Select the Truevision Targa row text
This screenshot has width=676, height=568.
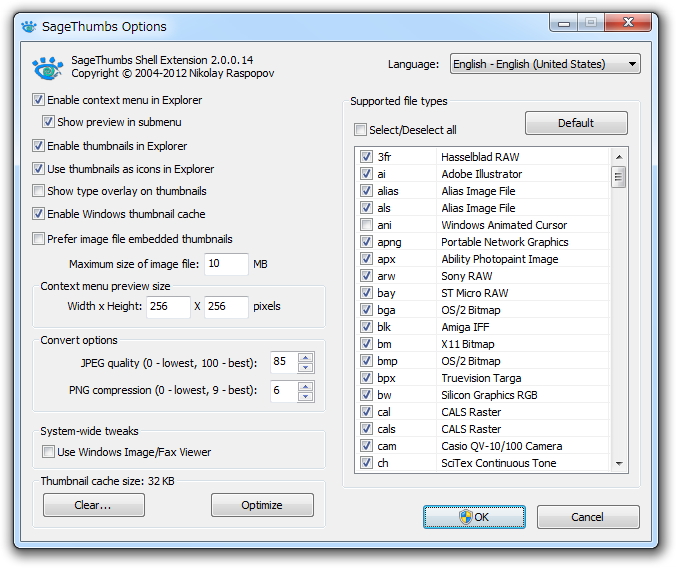[x=481, y=378]
